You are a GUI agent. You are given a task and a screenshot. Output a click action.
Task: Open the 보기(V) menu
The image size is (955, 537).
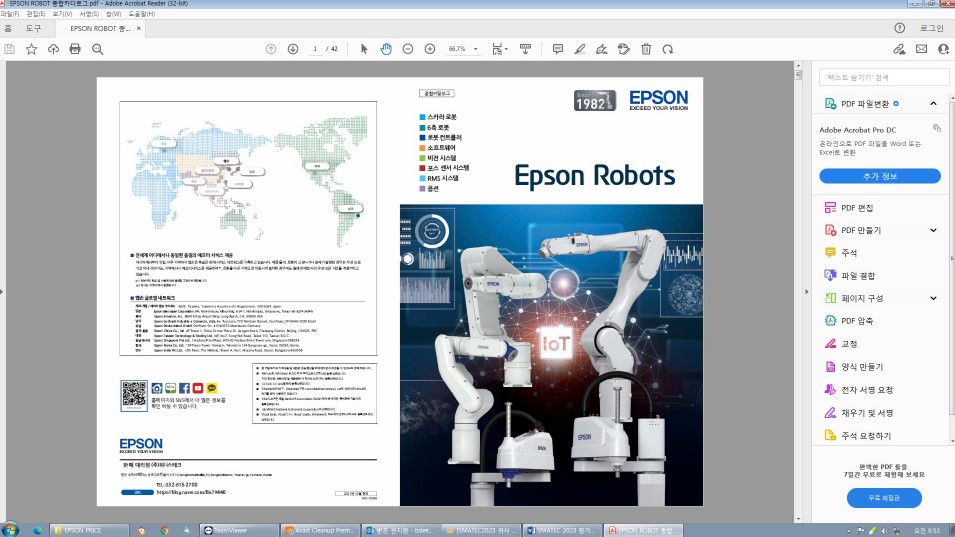tap(62, 13)
